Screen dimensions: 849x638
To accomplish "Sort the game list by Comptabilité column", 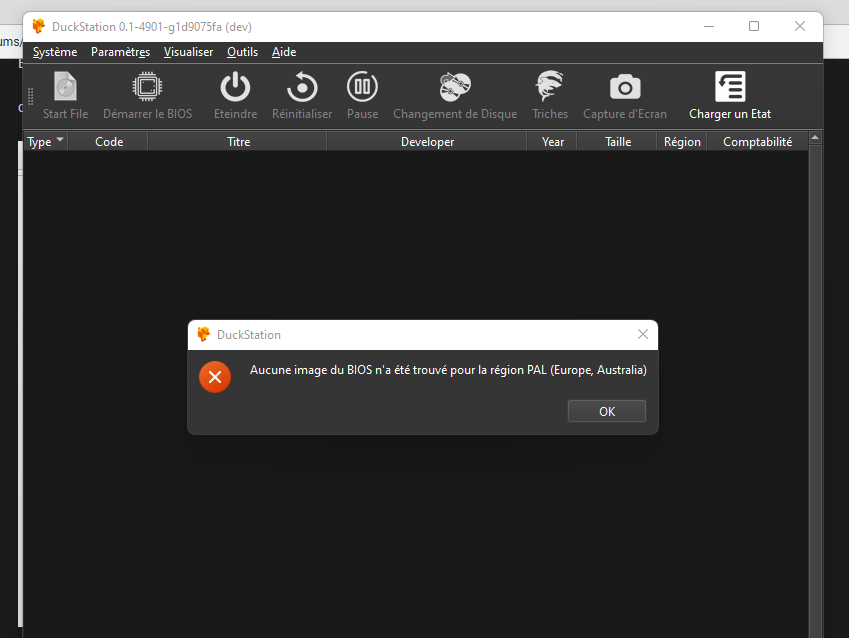I will [757, 141].
